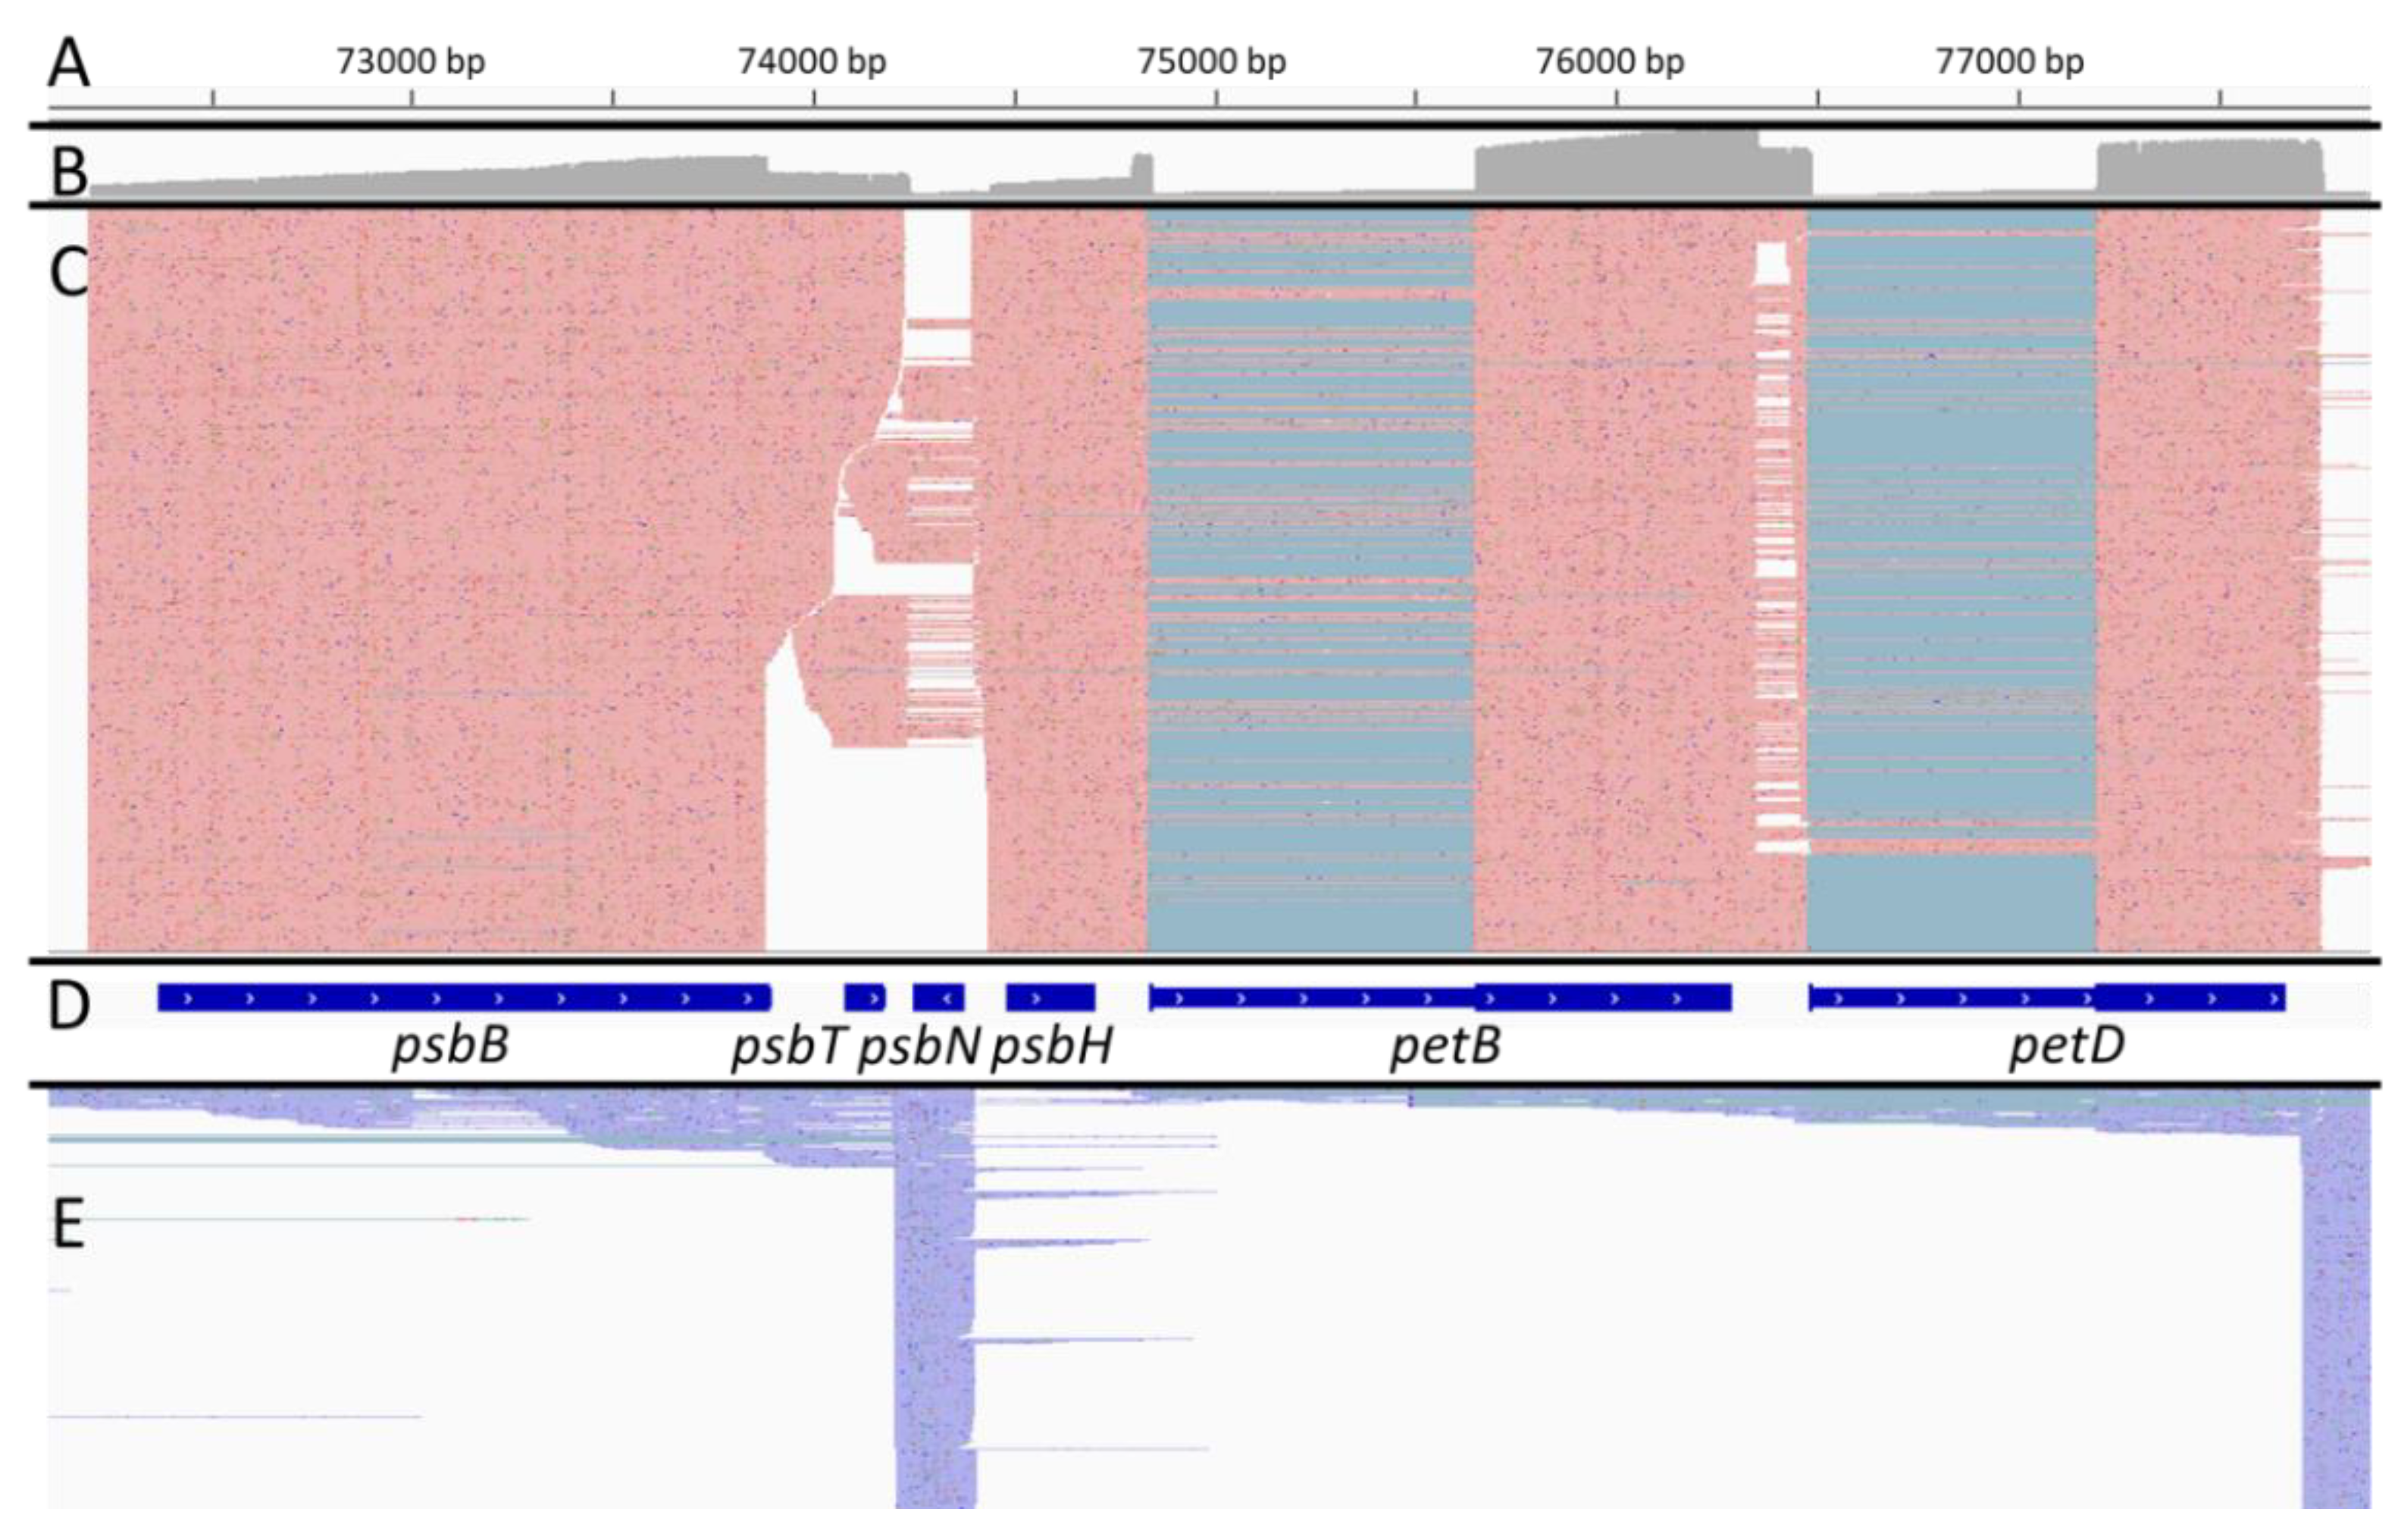Click the petD gene annotation bar

[2047, 997]
